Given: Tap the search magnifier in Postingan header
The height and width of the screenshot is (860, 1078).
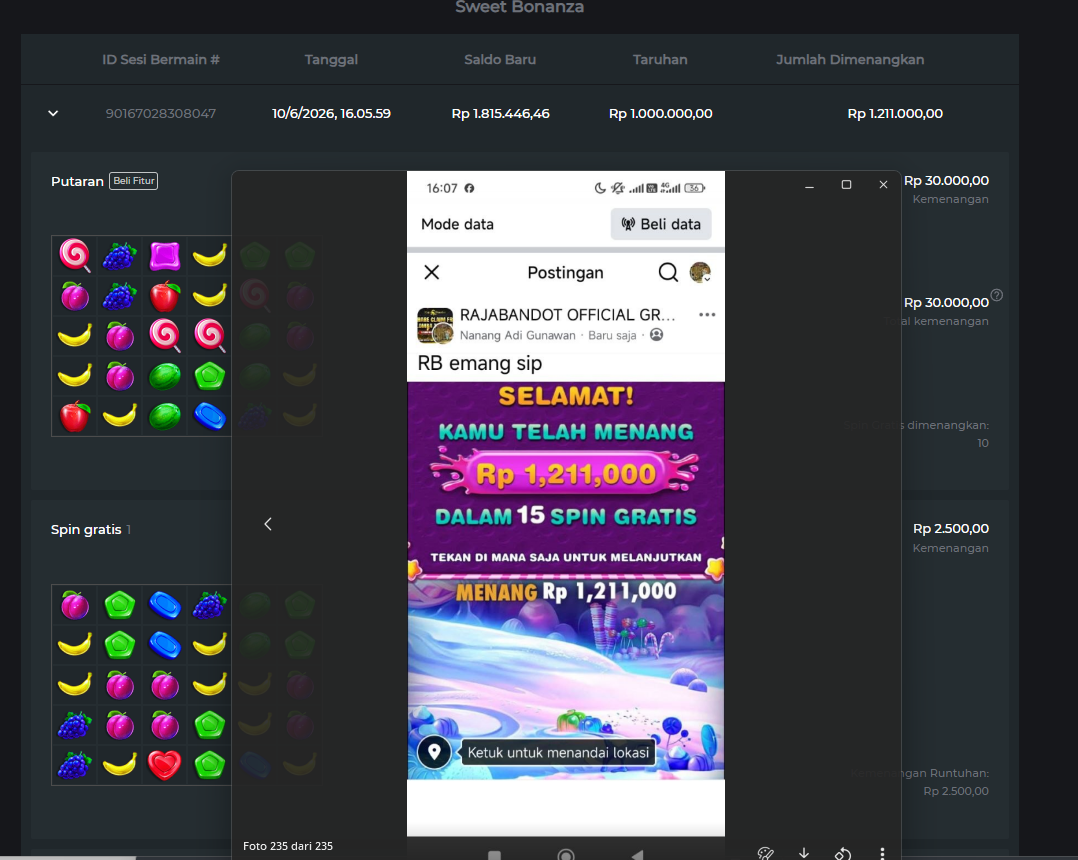Looking at the screenshot, I should click(668, 272).
